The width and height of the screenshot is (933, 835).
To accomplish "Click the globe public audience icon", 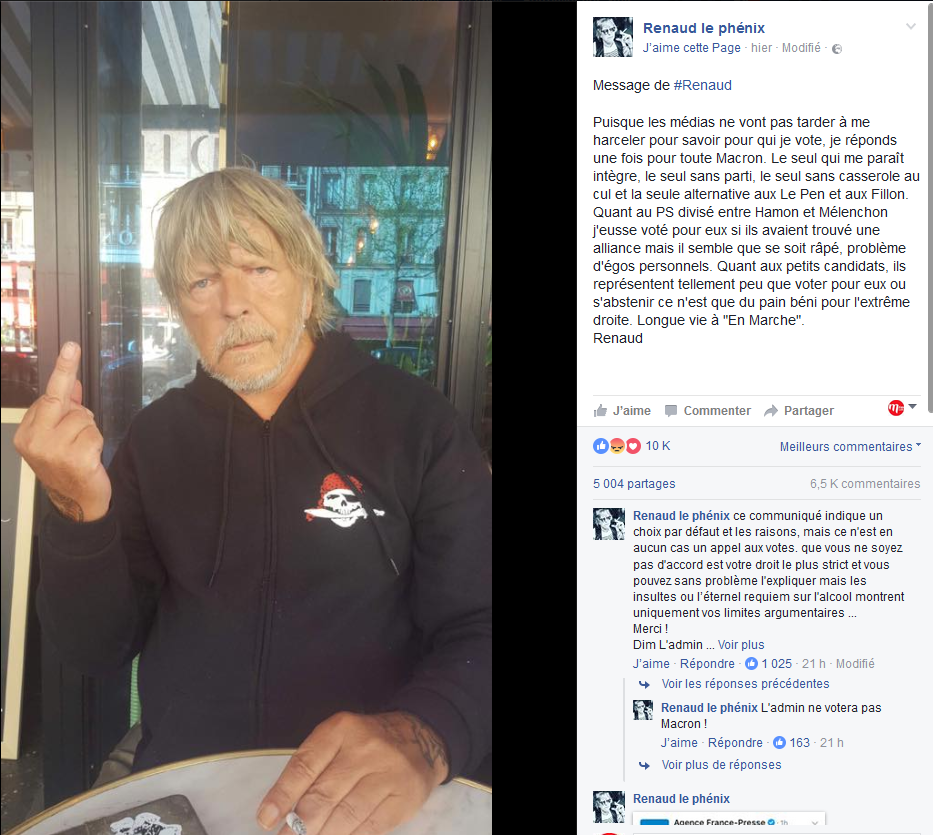I will tap(837, 49).
